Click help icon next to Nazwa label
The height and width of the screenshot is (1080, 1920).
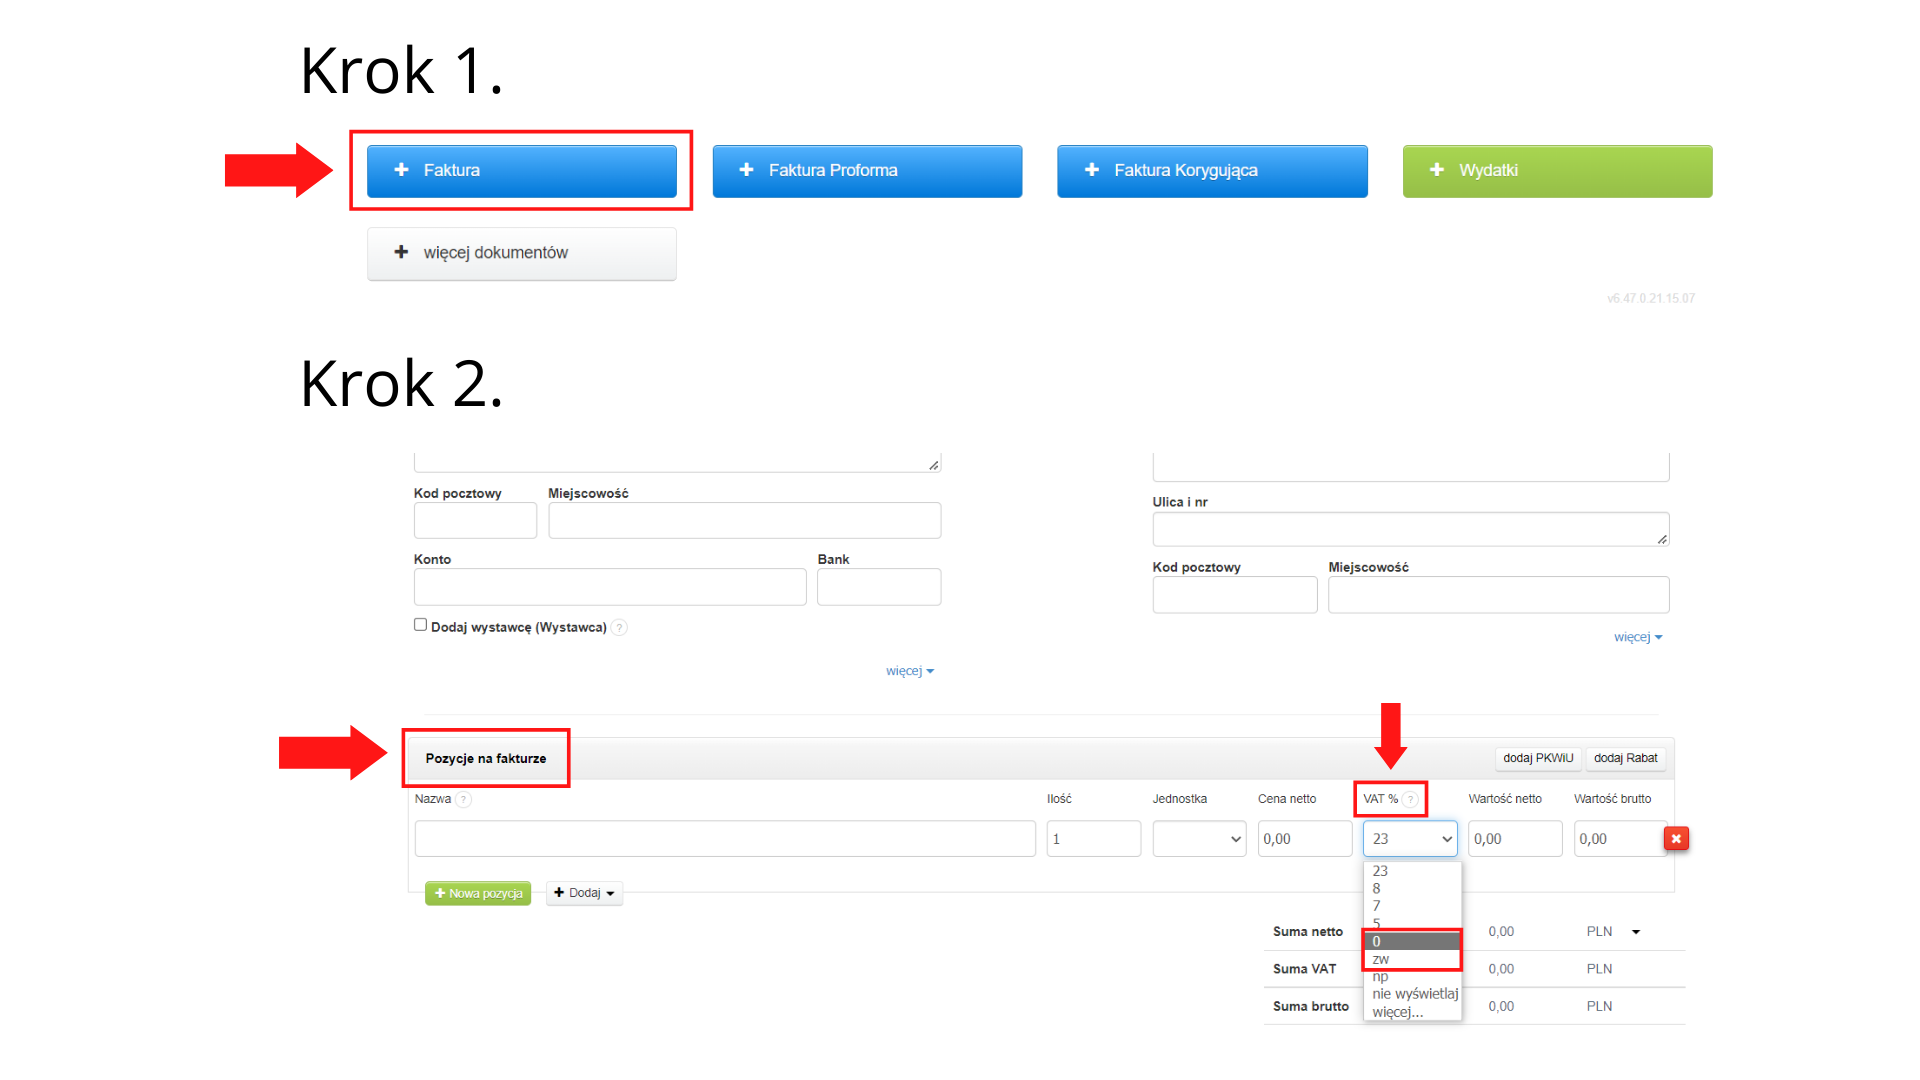(x=464, y=799)
